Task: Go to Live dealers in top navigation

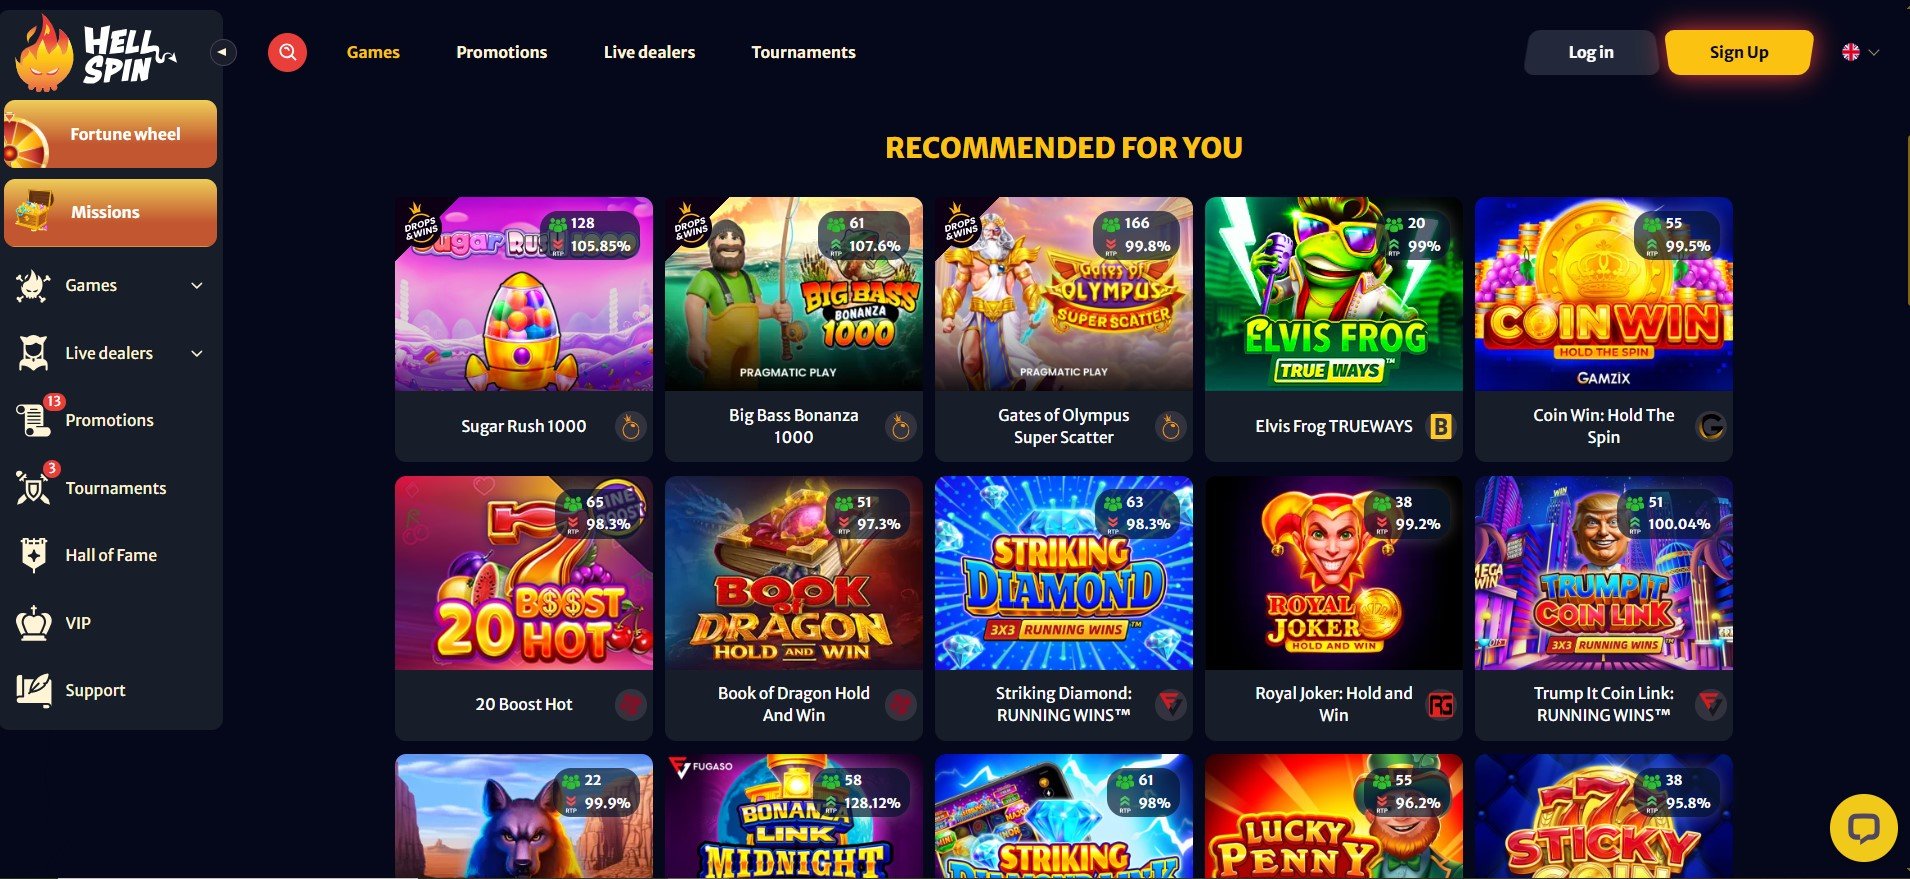Action: (x=649, y=52)
